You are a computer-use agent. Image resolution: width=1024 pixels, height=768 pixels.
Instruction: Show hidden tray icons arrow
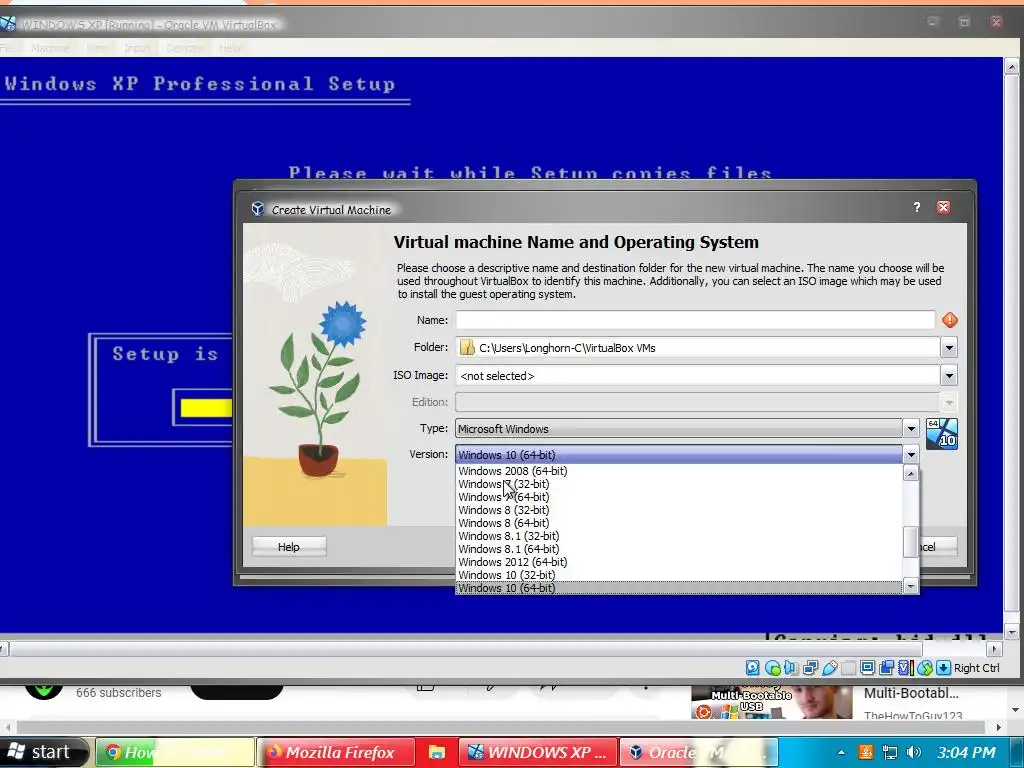point(841,752)
